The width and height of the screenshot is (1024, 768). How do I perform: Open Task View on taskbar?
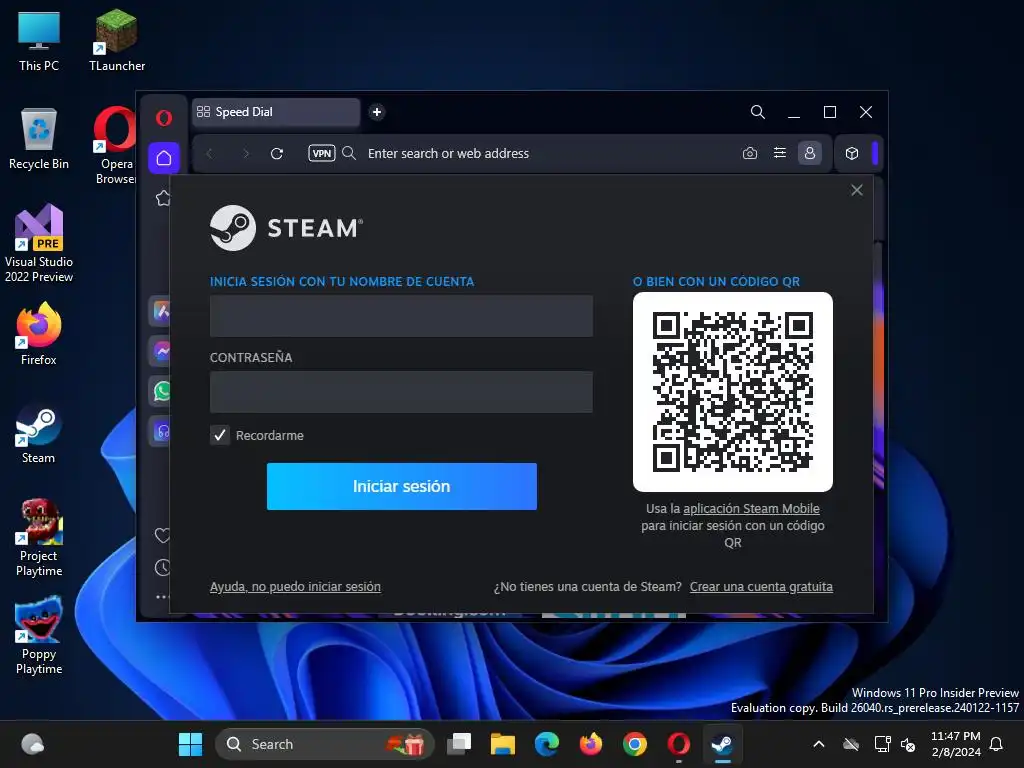[459, 744]
